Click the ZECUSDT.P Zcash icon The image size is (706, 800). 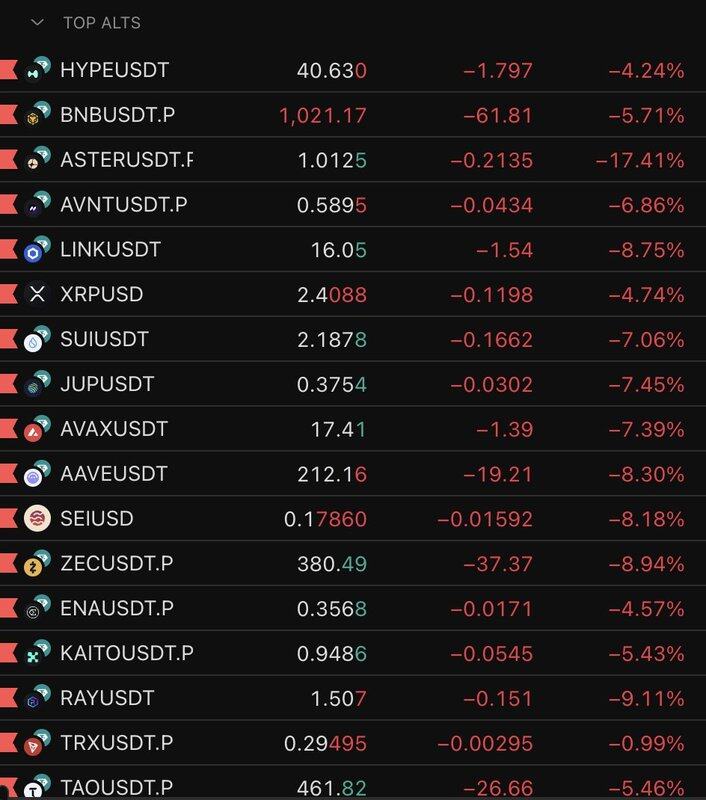[x=37, y=564]
